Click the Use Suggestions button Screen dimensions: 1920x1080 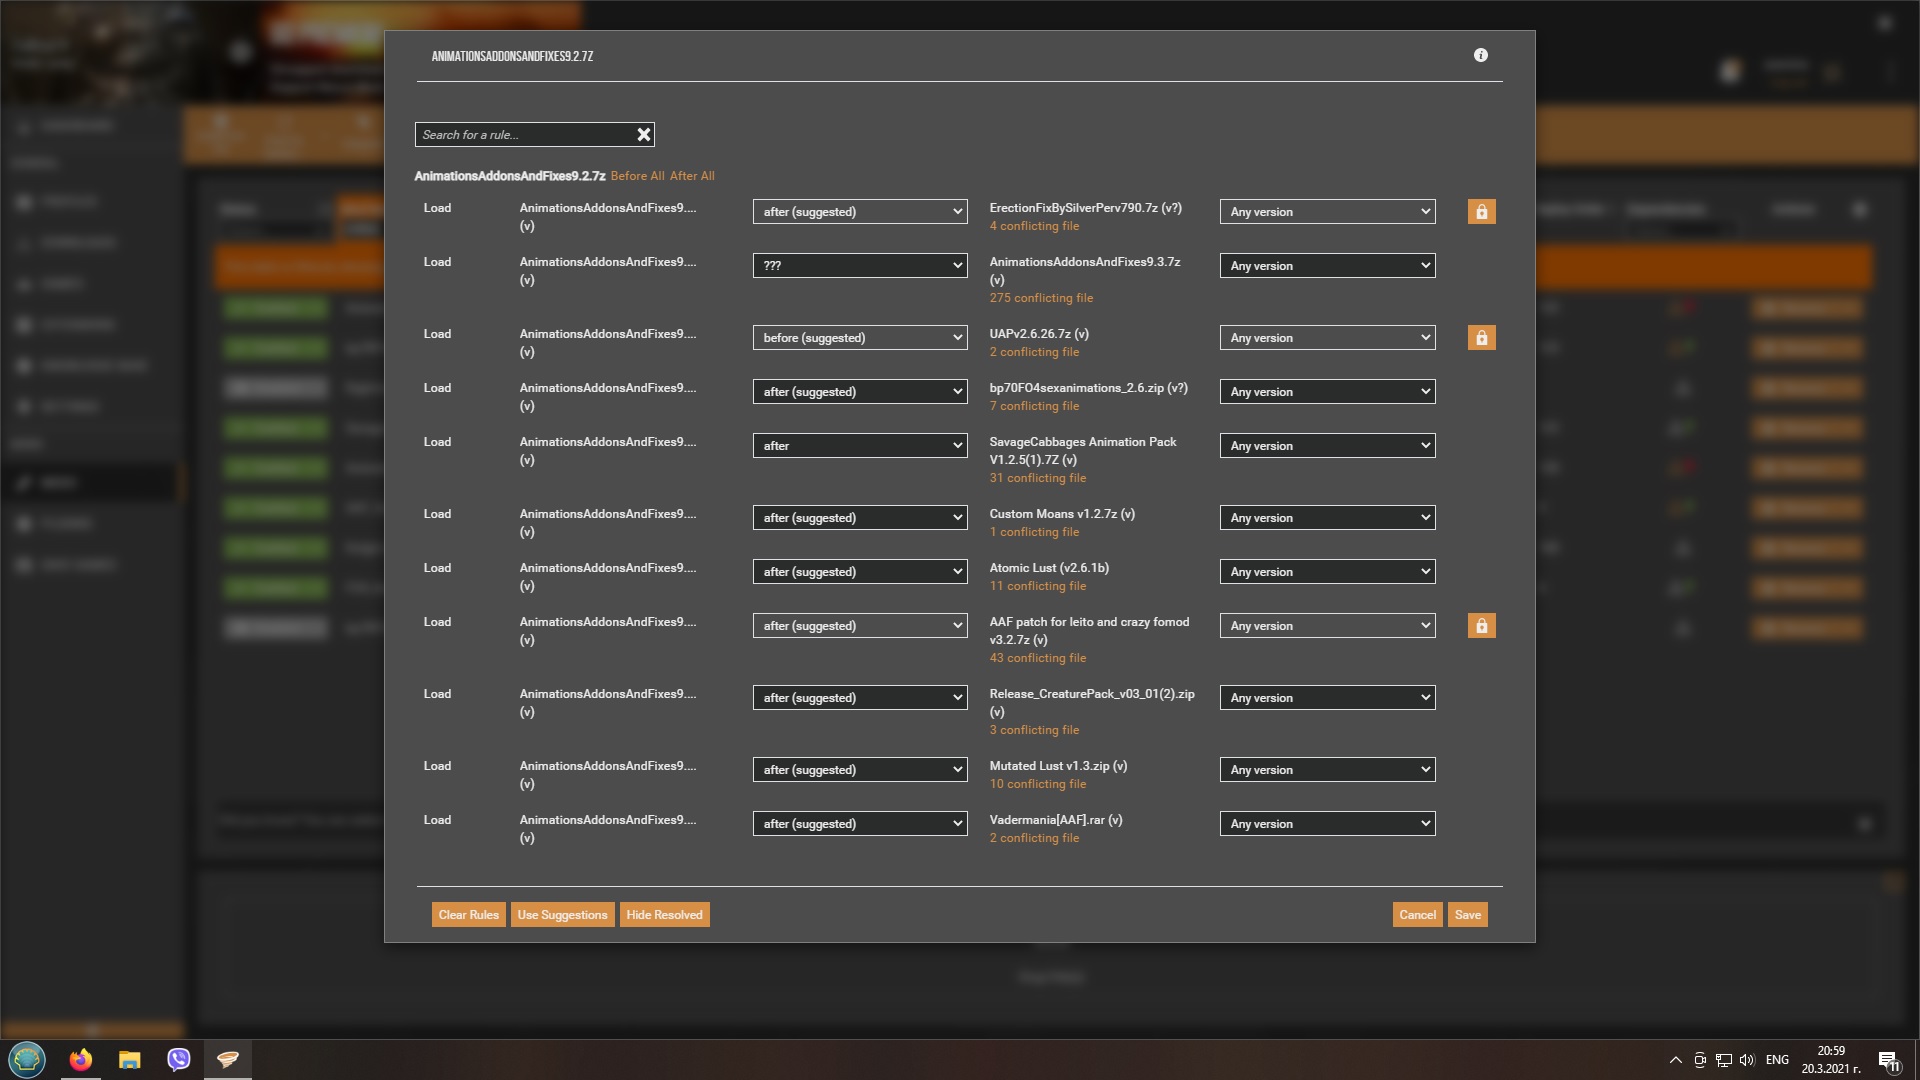(x=562, y=915)
